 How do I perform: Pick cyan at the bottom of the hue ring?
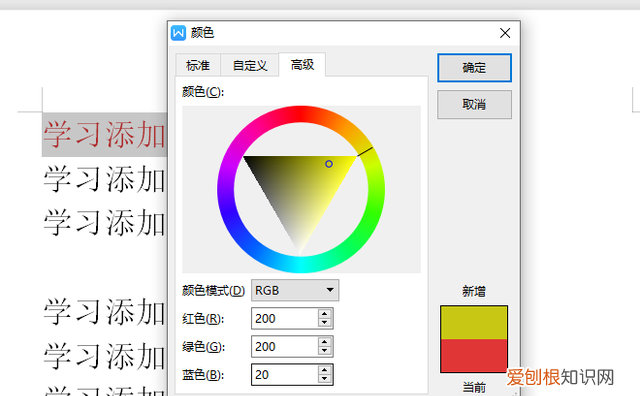pyautogui.click(x=301, y=265)
